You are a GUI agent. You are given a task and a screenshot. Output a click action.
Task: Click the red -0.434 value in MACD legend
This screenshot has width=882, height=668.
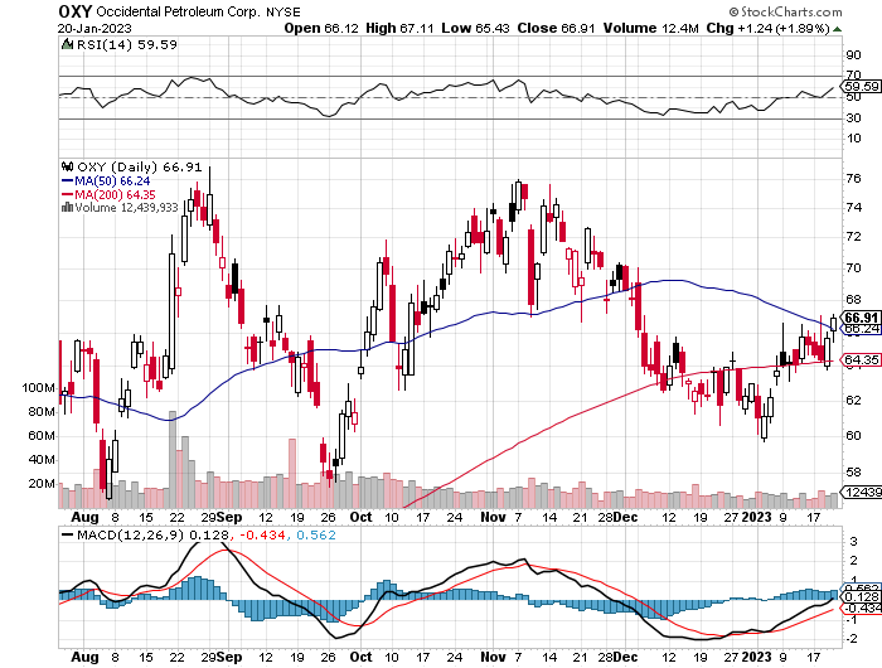[x=262, y=535]
